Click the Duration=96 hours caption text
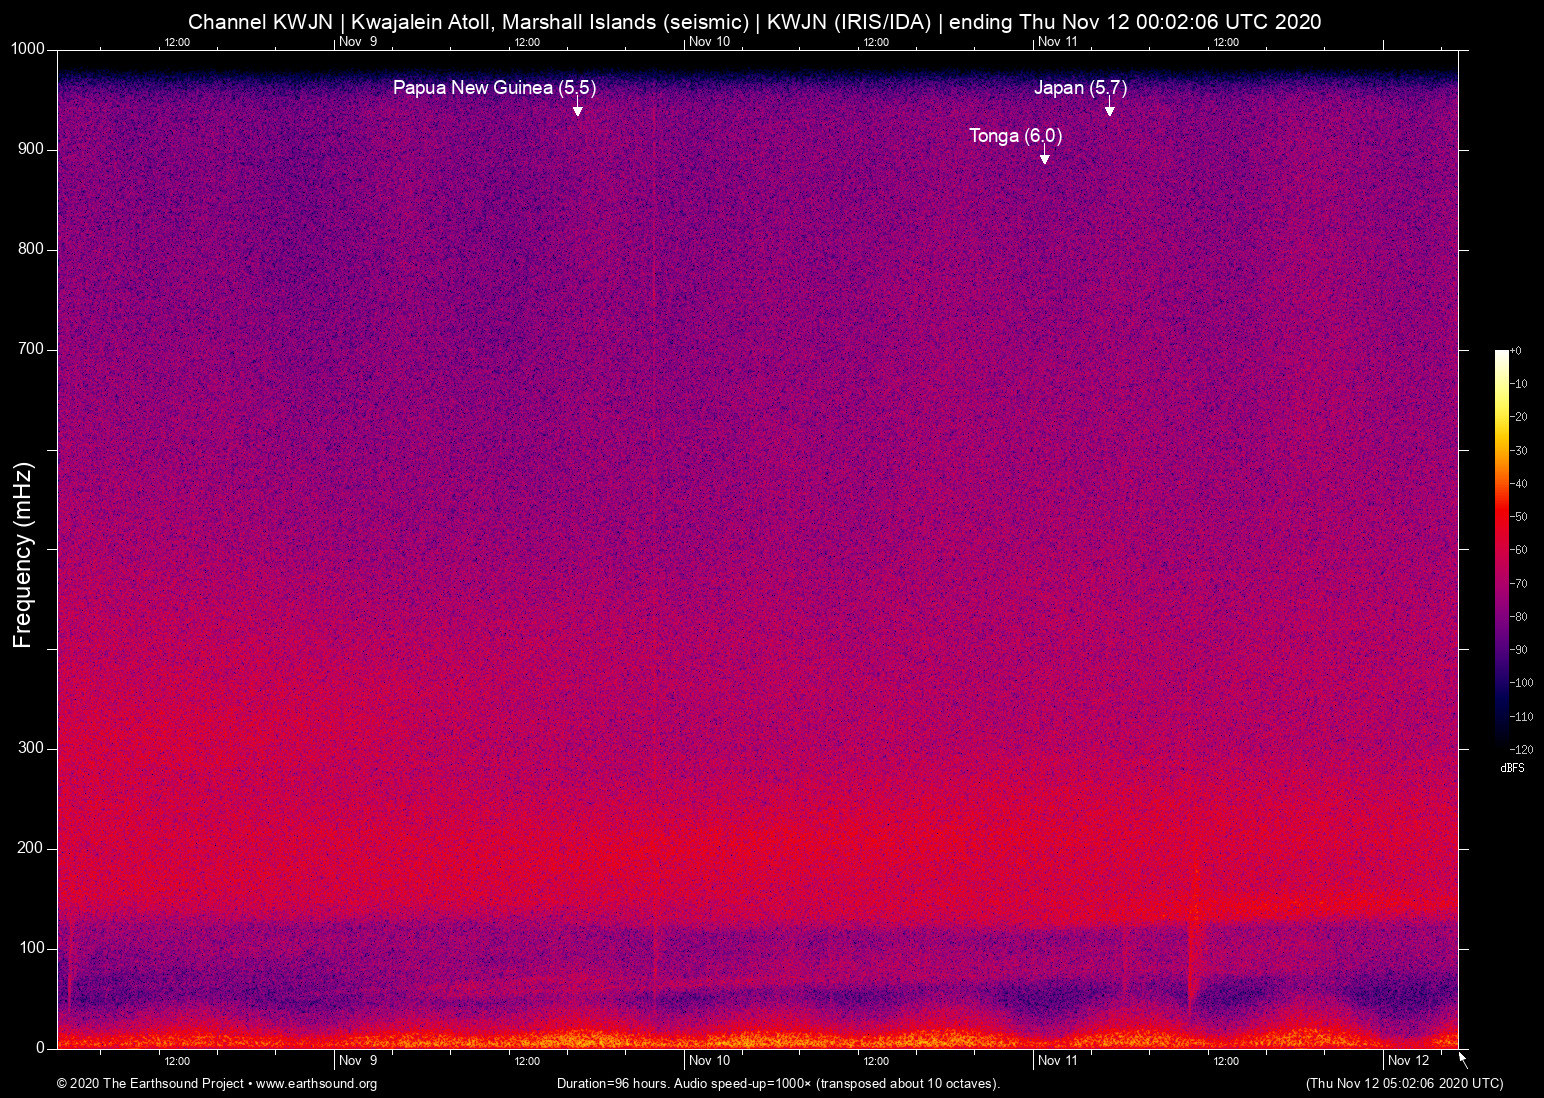 click(x=776, y=1083)
